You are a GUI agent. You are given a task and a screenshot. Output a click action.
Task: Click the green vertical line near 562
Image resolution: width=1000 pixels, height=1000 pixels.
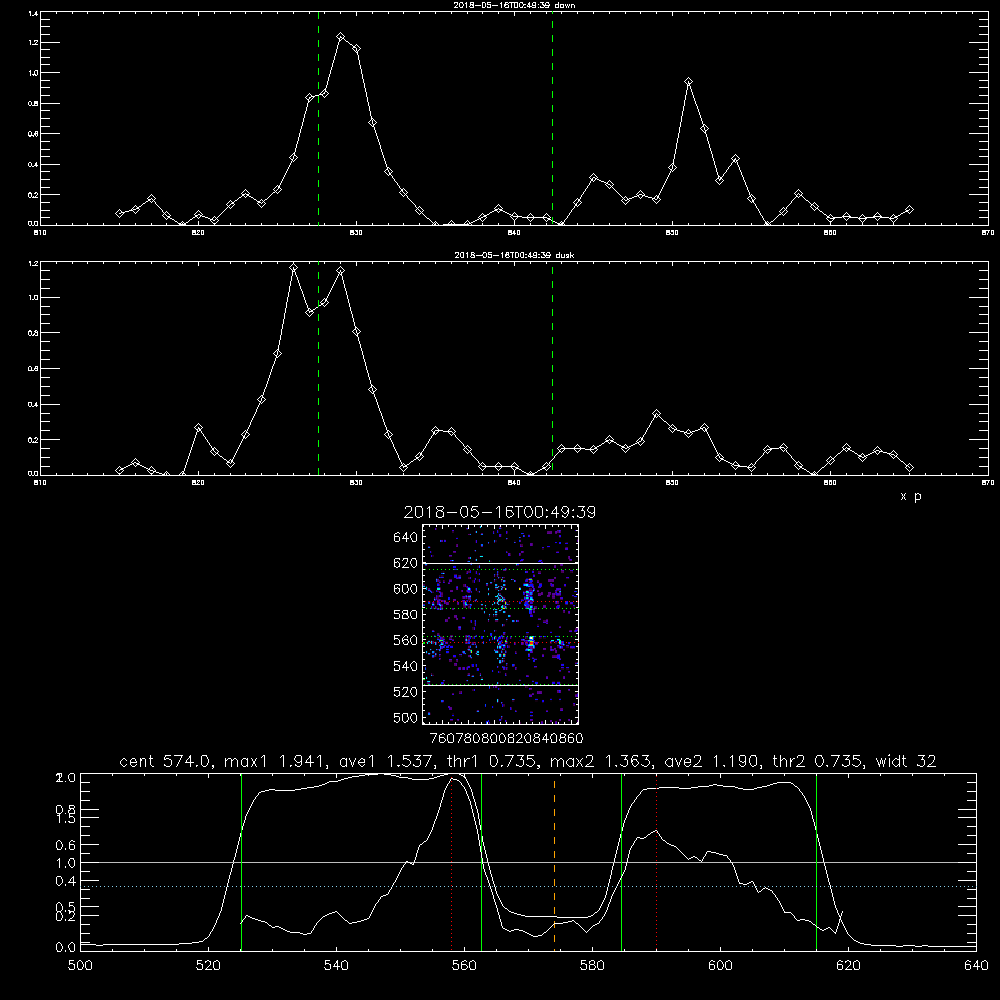coord(482,861)
